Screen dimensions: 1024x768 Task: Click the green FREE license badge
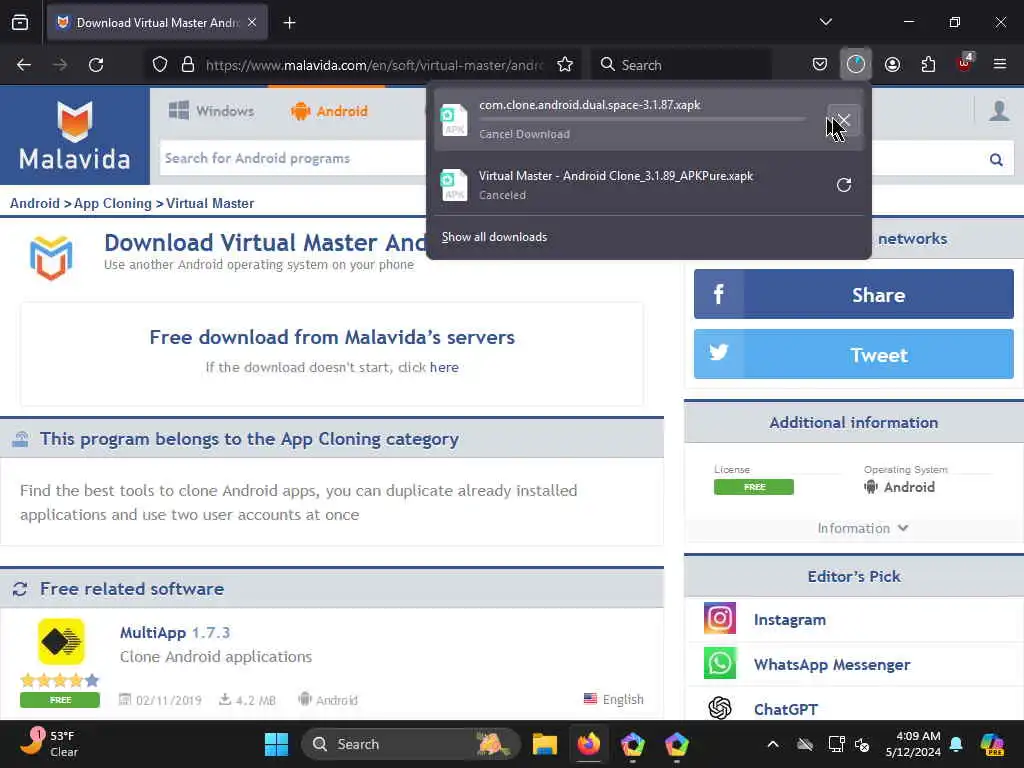click(754, 487)
